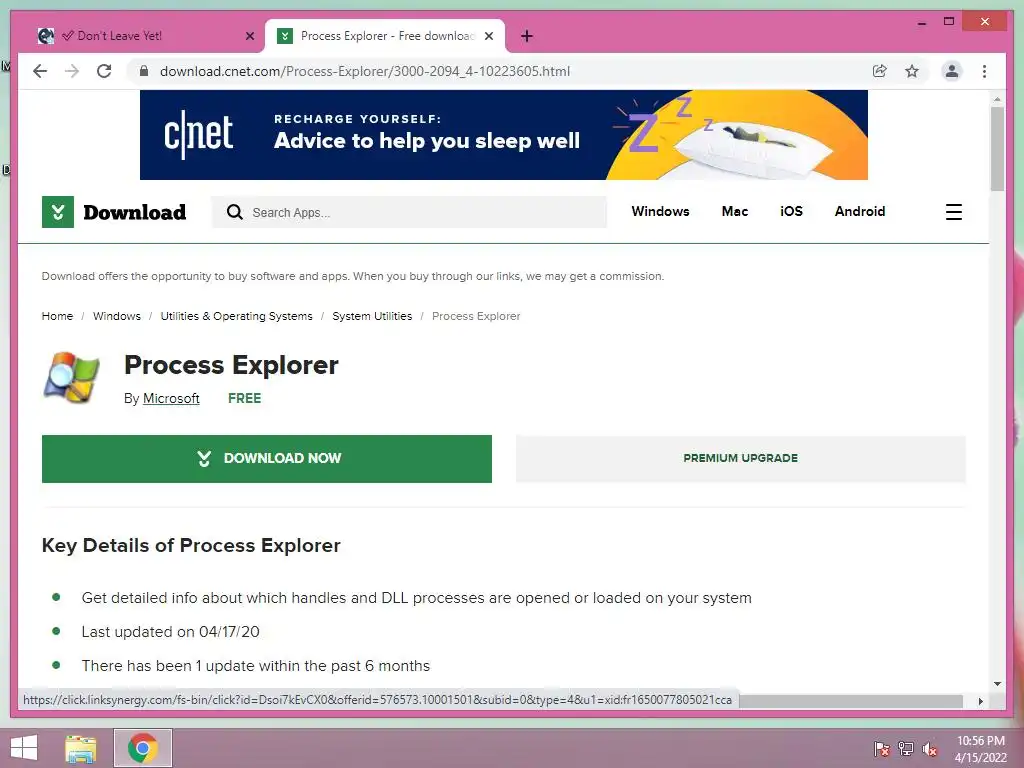
Task: Click the Process Explorer breadcrumb text
Action: coord(476,316)
